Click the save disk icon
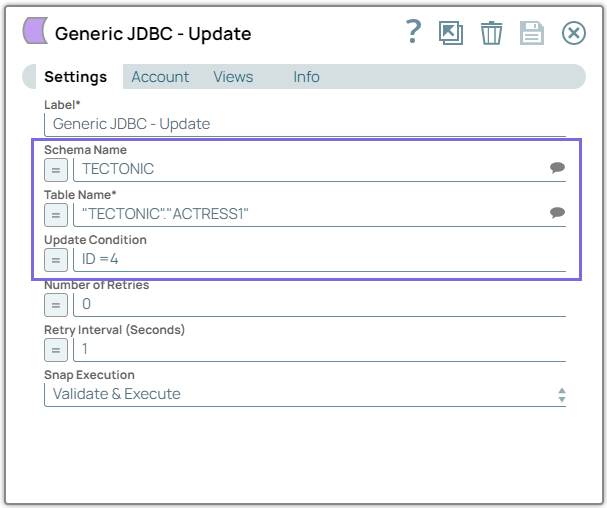Image resolution: width=607 pixels, height=508 pixels. 532,33
